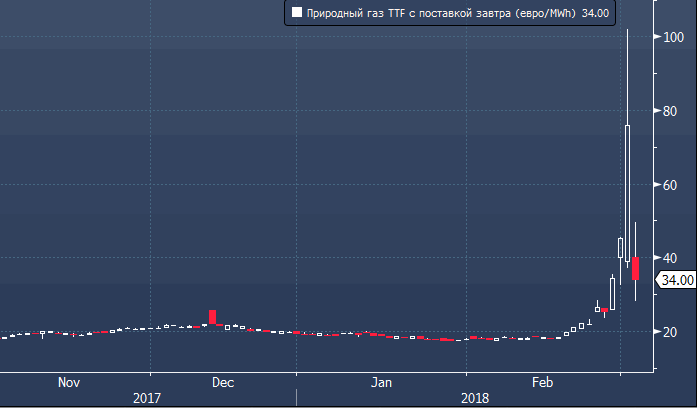Select the Nov month label on time axis

tap(68, 382)
